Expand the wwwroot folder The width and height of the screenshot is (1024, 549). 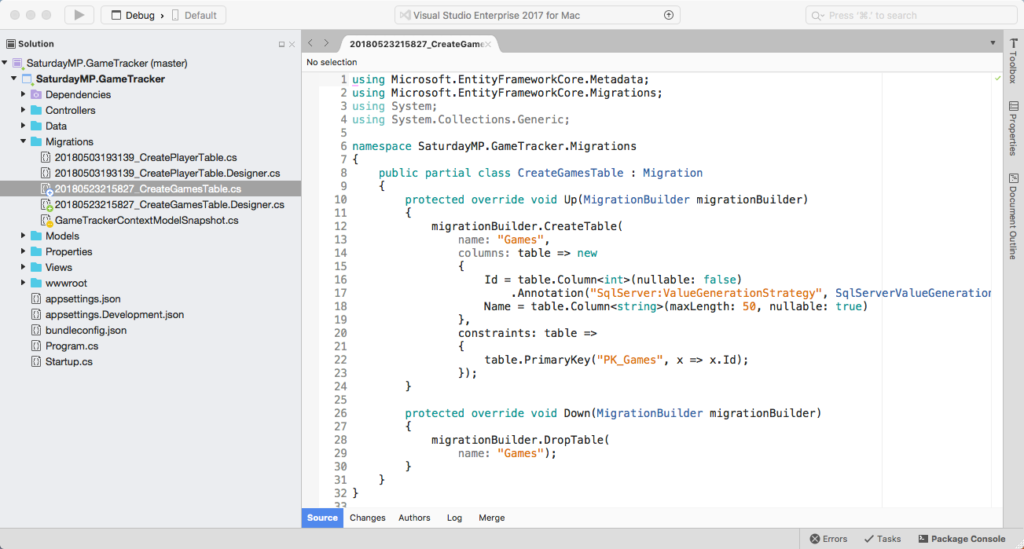[23, 283]
